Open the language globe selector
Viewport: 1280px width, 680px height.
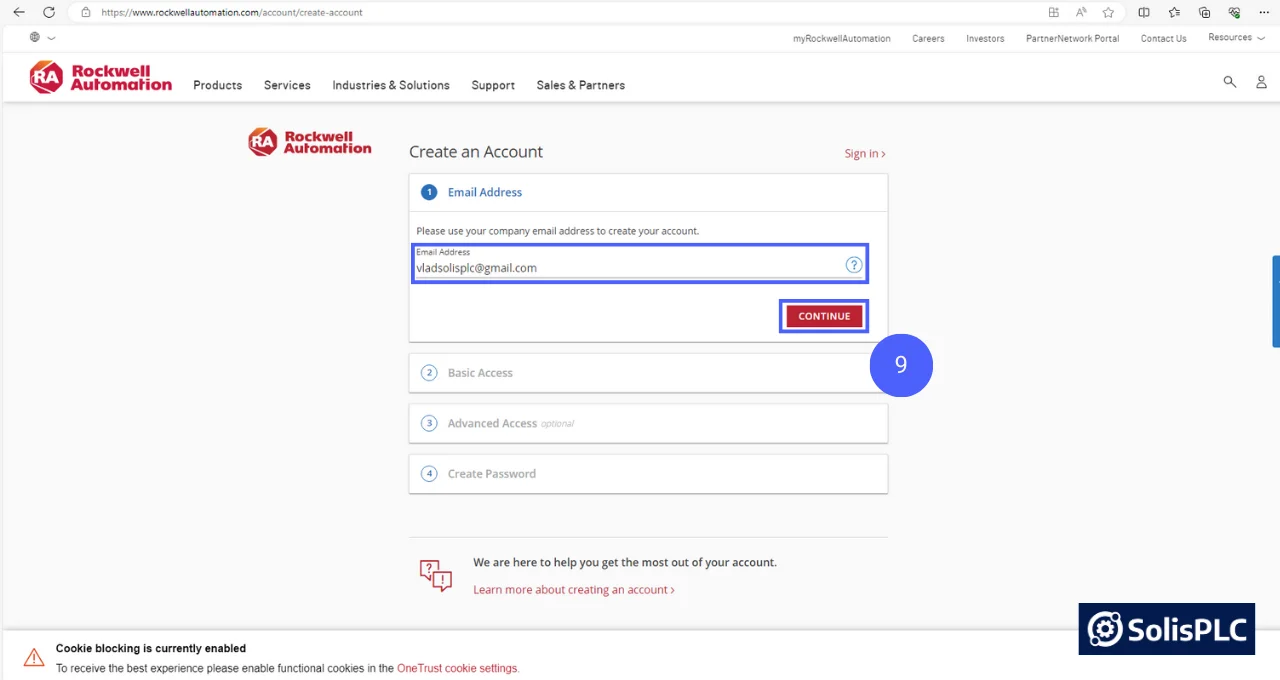42,37
